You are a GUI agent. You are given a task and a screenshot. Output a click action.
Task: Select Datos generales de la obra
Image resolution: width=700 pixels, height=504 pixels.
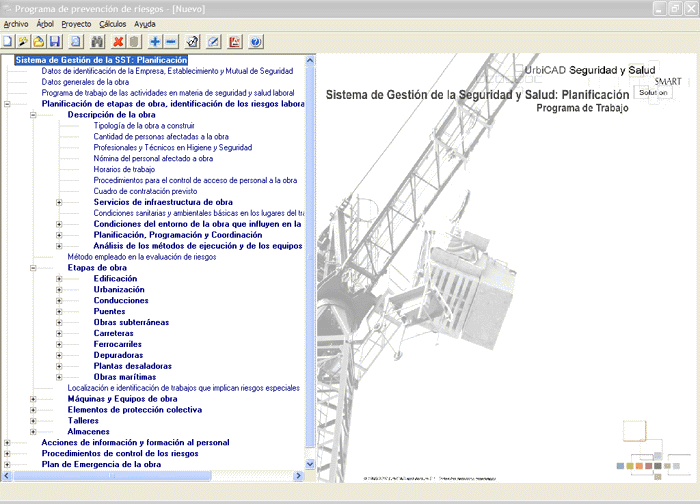85,82
